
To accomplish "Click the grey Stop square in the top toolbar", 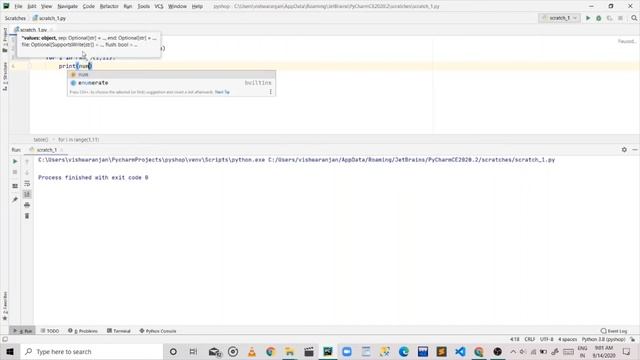I will click(x=620, y=18).
